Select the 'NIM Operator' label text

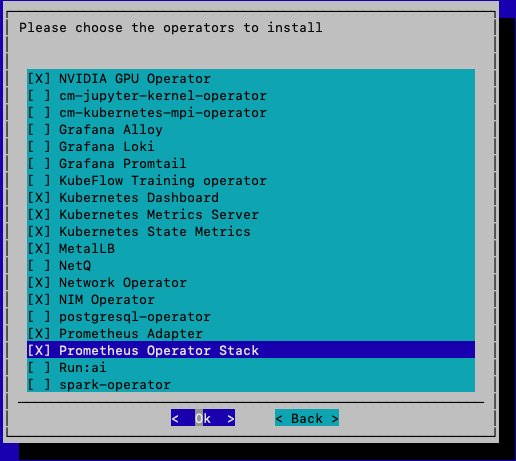tap(107, 300)
